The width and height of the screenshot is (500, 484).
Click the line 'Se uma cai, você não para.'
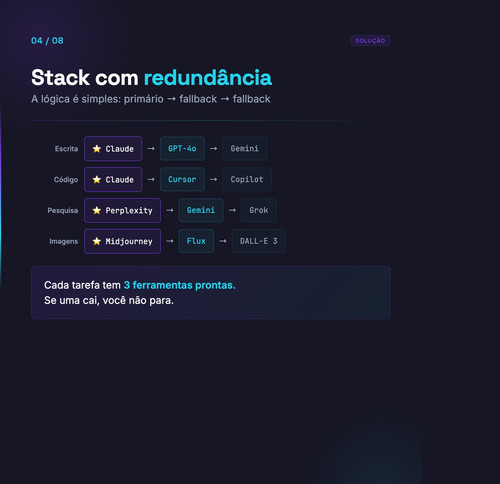[109, 300]
